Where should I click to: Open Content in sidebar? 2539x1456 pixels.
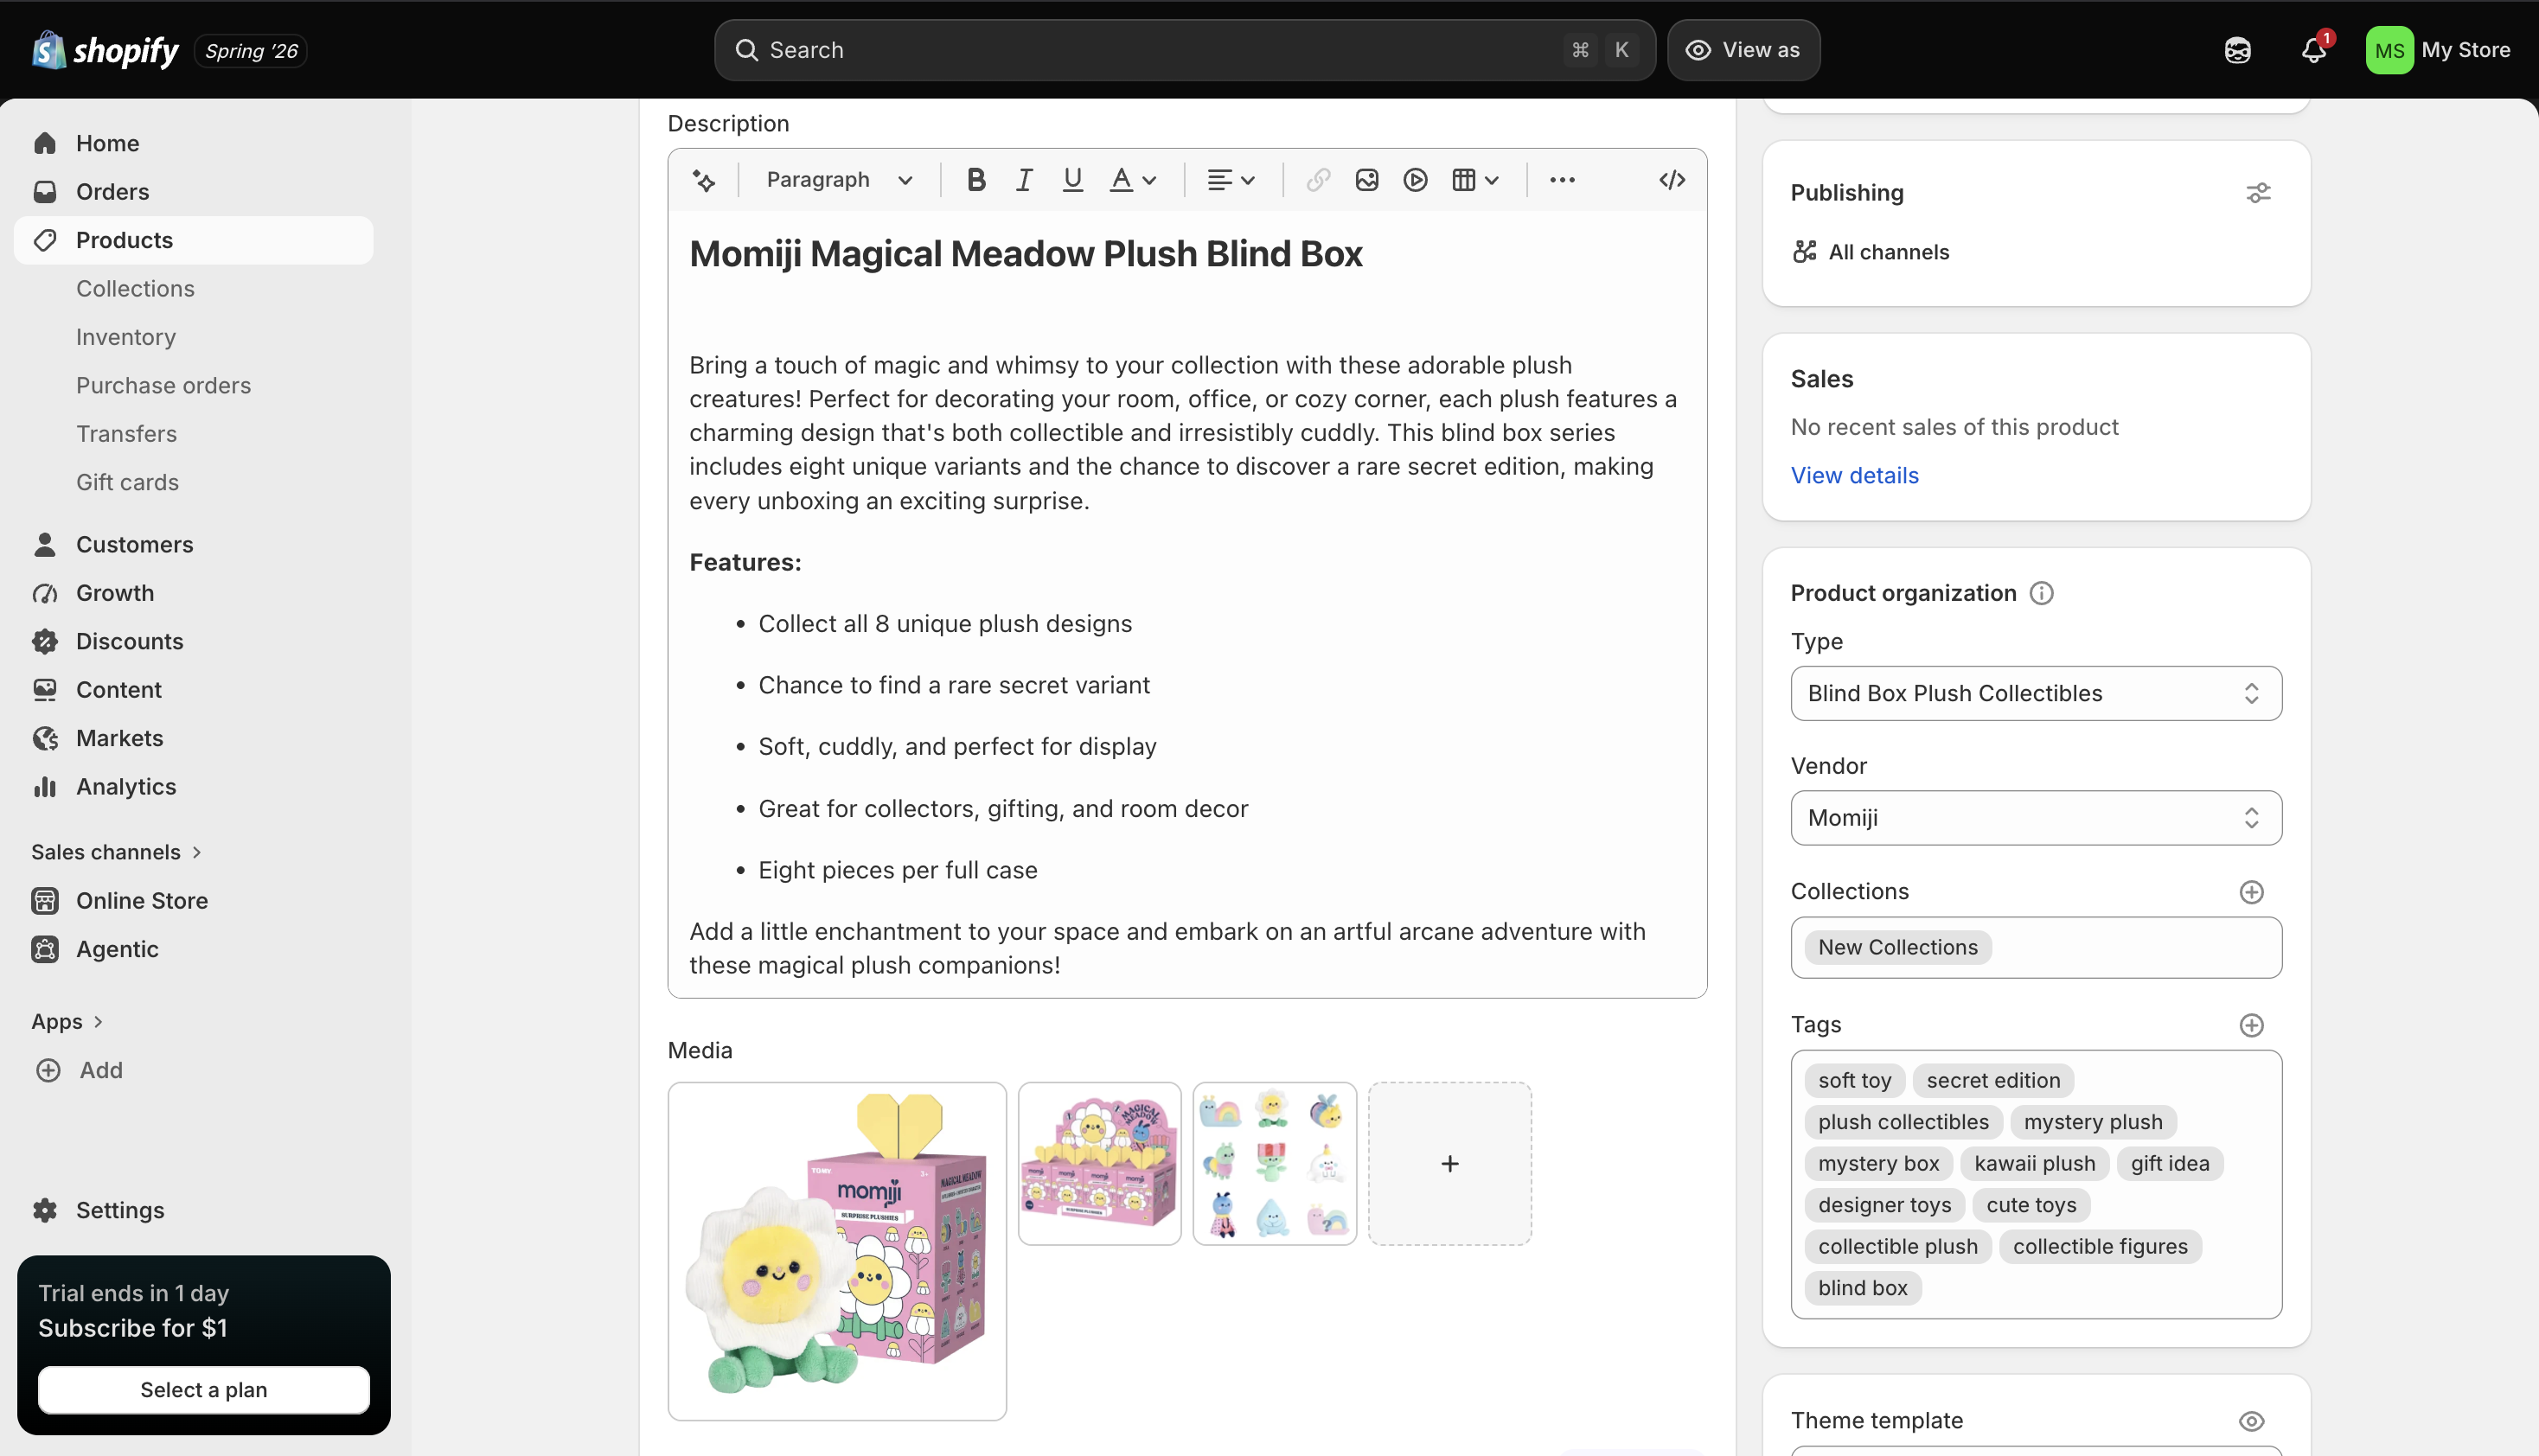click(x=194, y=690)
